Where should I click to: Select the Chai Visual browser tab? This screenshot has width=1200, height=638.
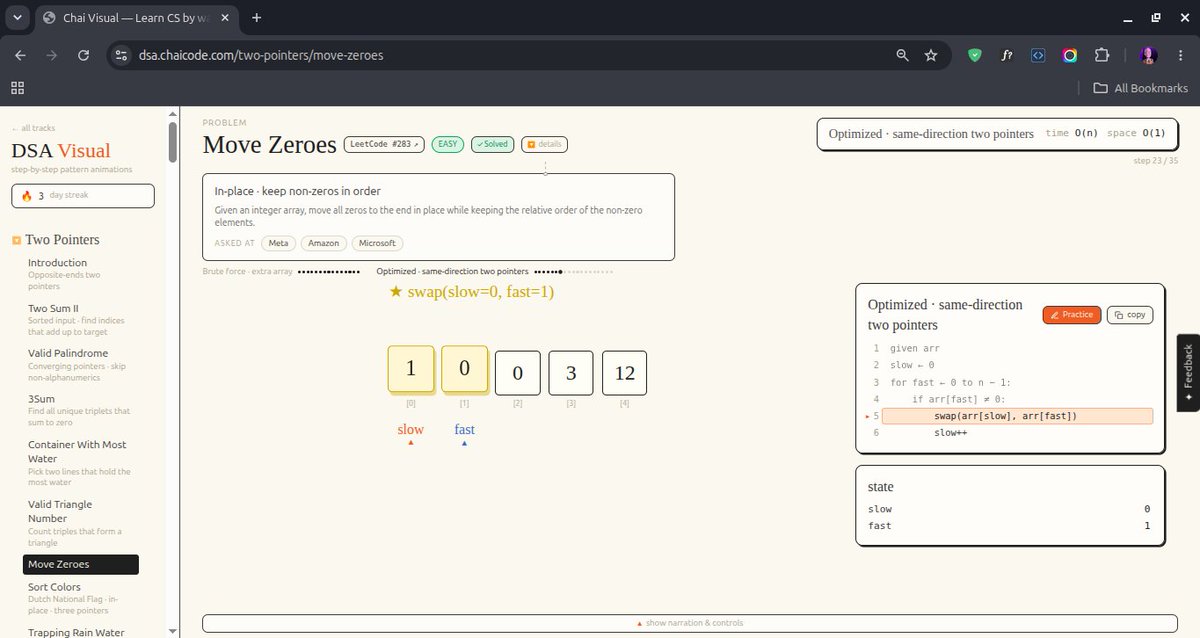click(135, 17)
